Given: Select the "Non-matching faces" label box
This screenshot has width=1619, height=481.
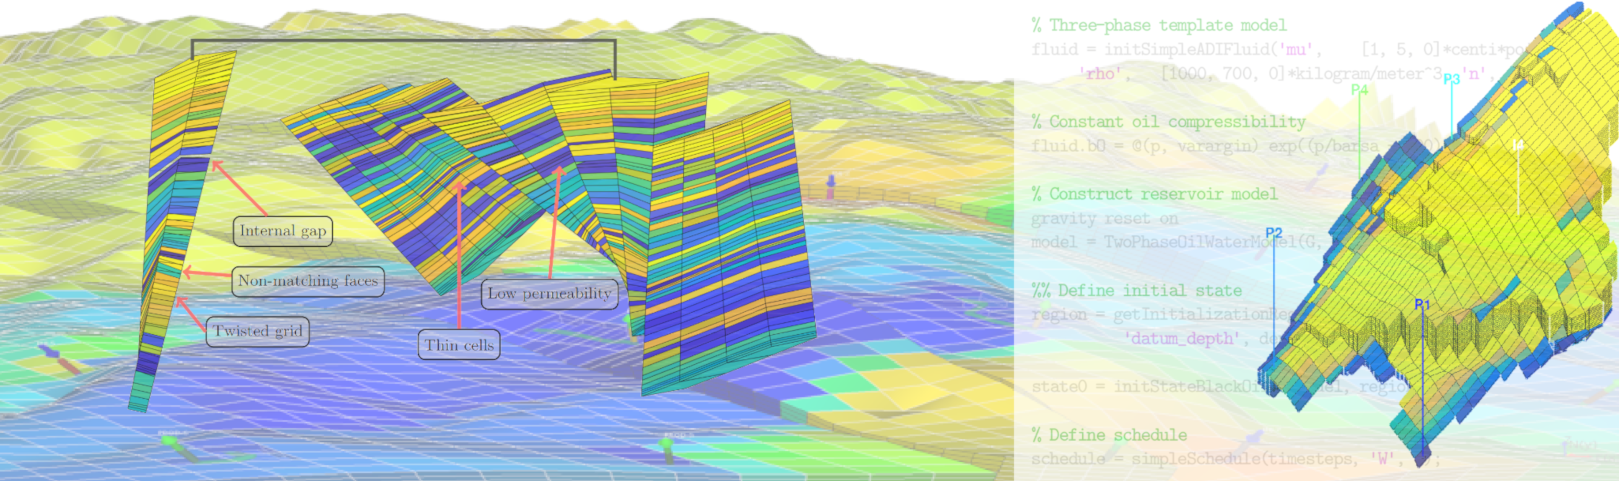Looking at the screenshot, I should pos(308,281).
